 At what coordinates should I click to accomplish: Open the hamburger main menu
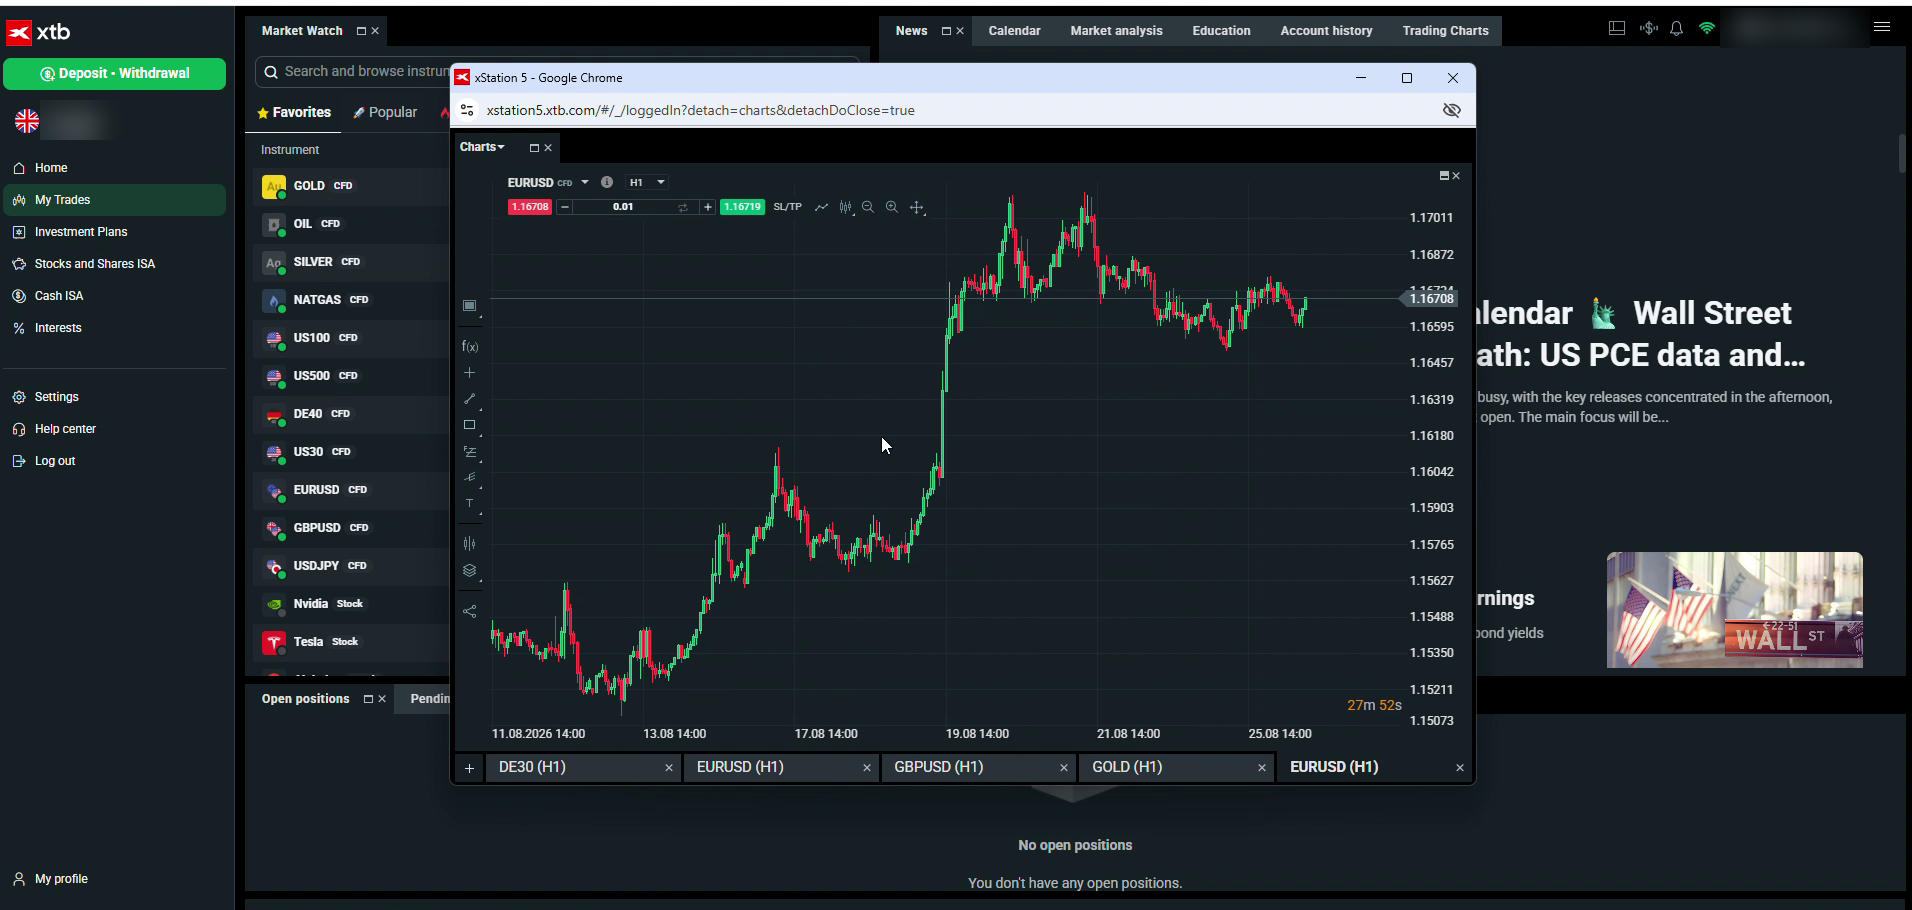coord(1882,28)
